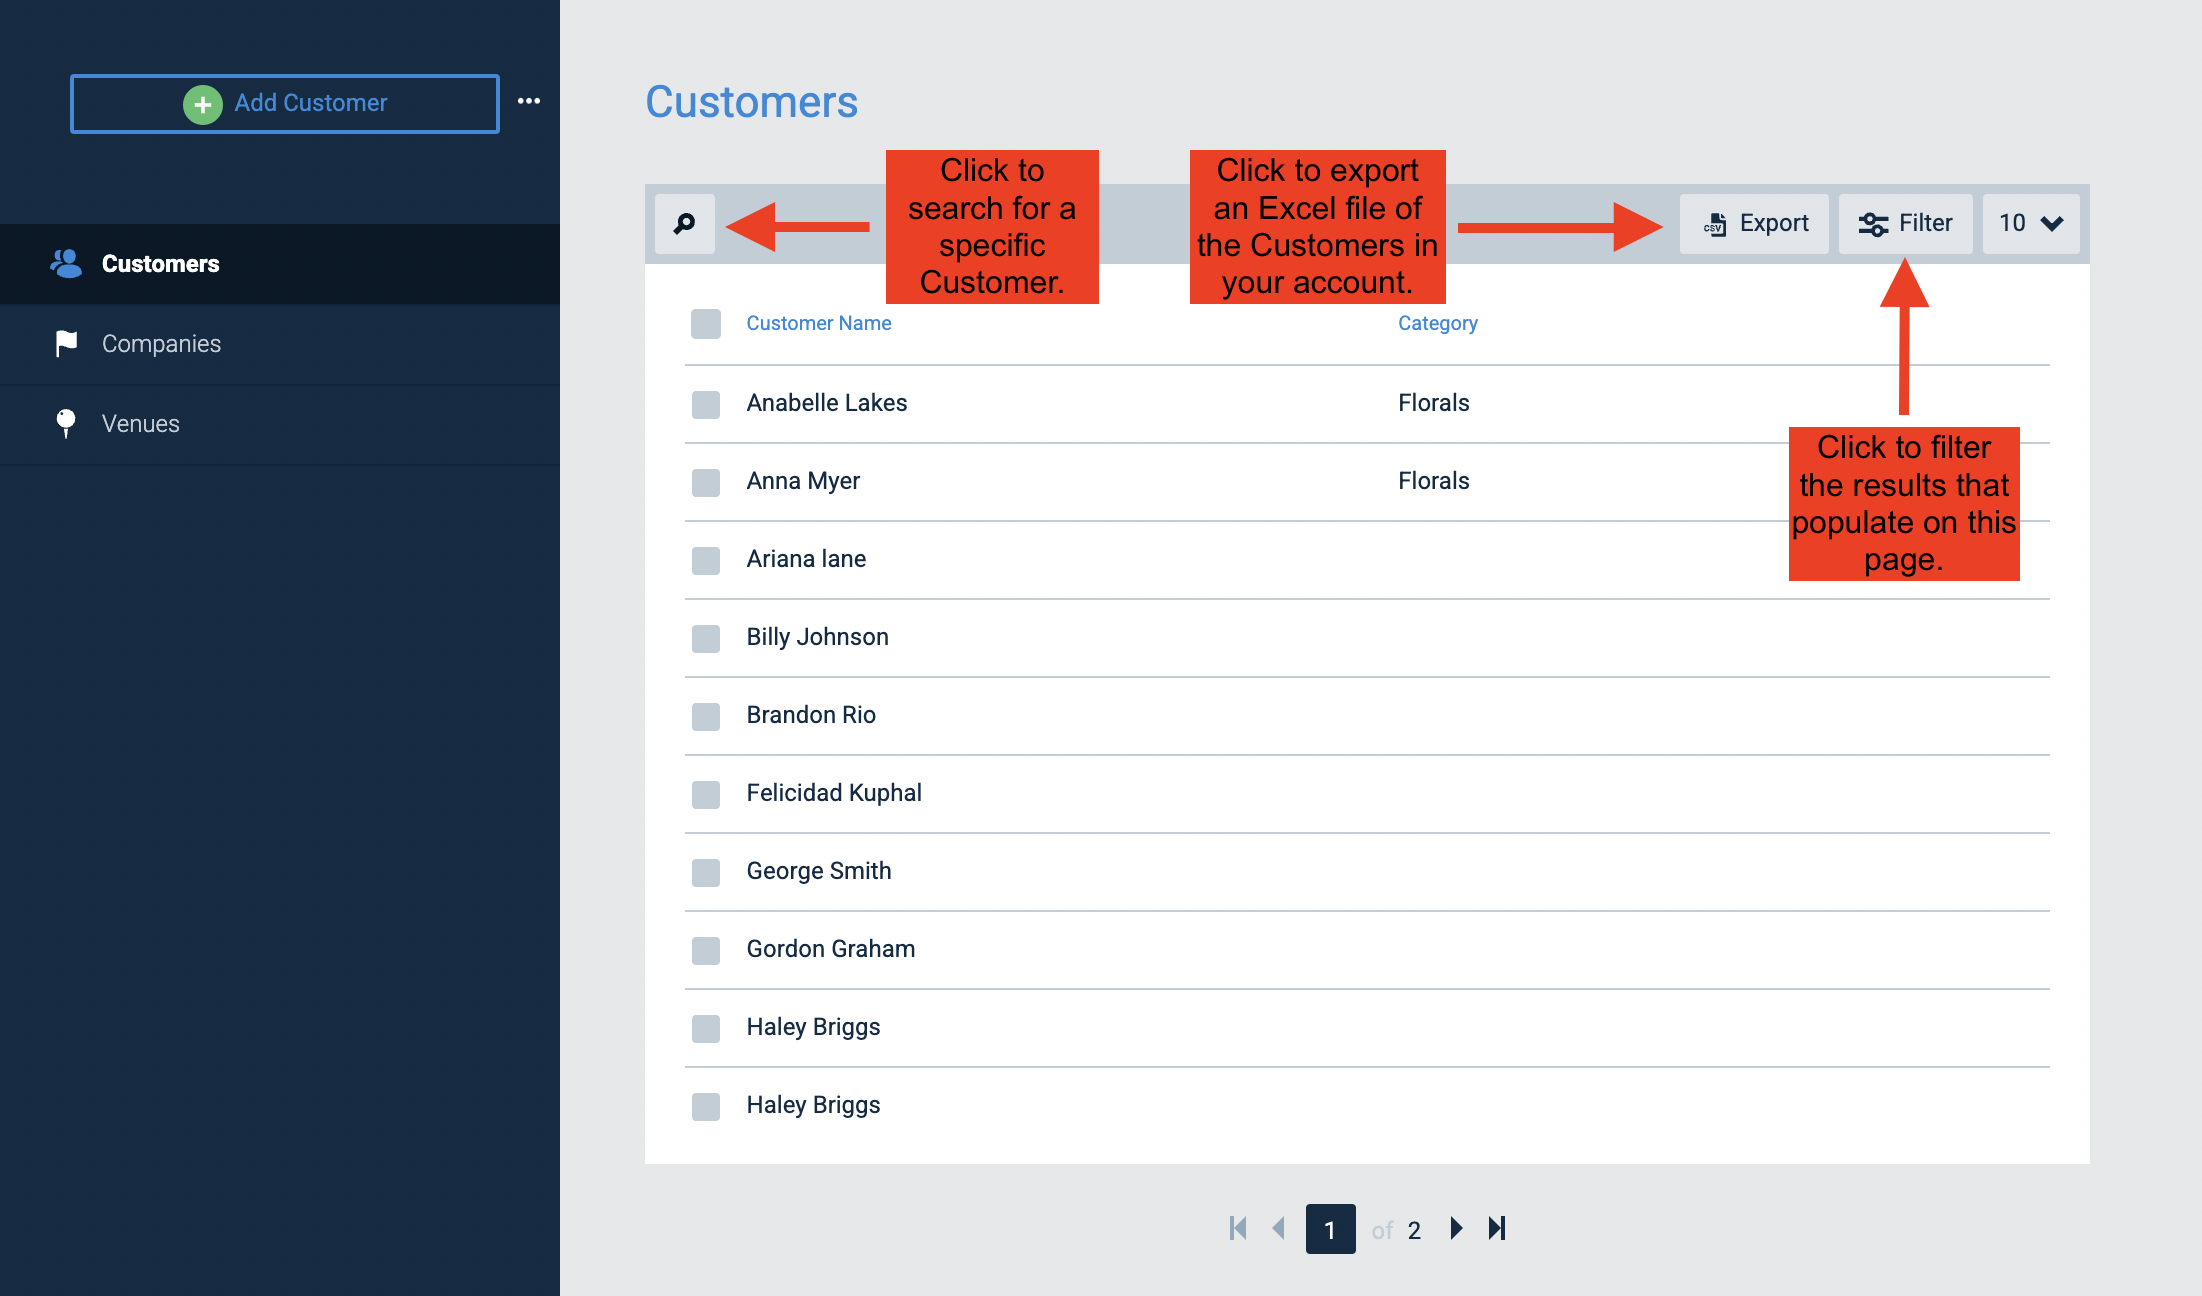The width and height of the screenshot is (2202, 1296).
Task: Check the Anabelle Lakes row checkbox
Action: 706,404
